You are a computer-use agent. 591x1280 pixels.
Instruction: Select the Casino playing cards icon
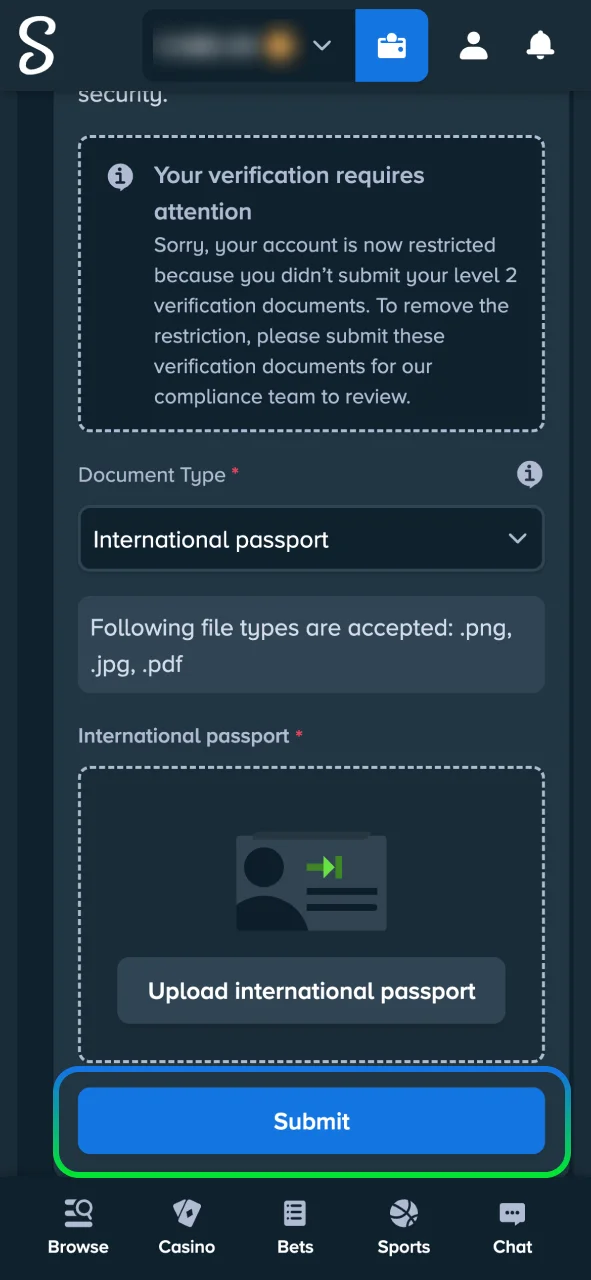[x=186, y=1212]
